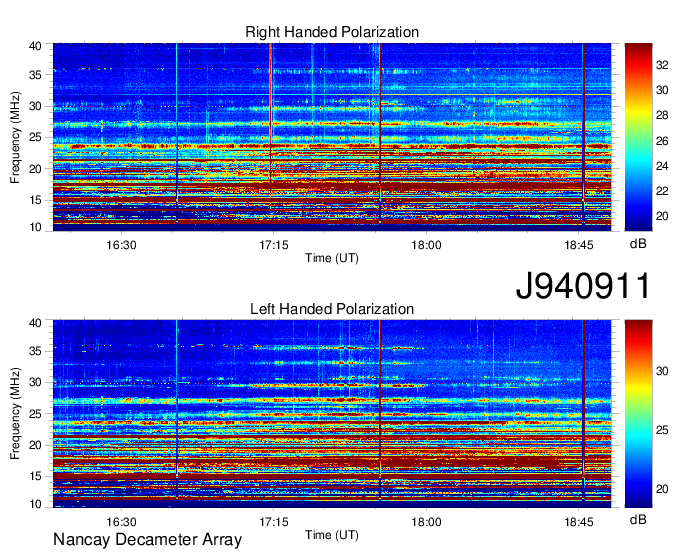Click the top colorbar's 24 dB label
Viewport: 680px width, 552px height.
(662, 166)
